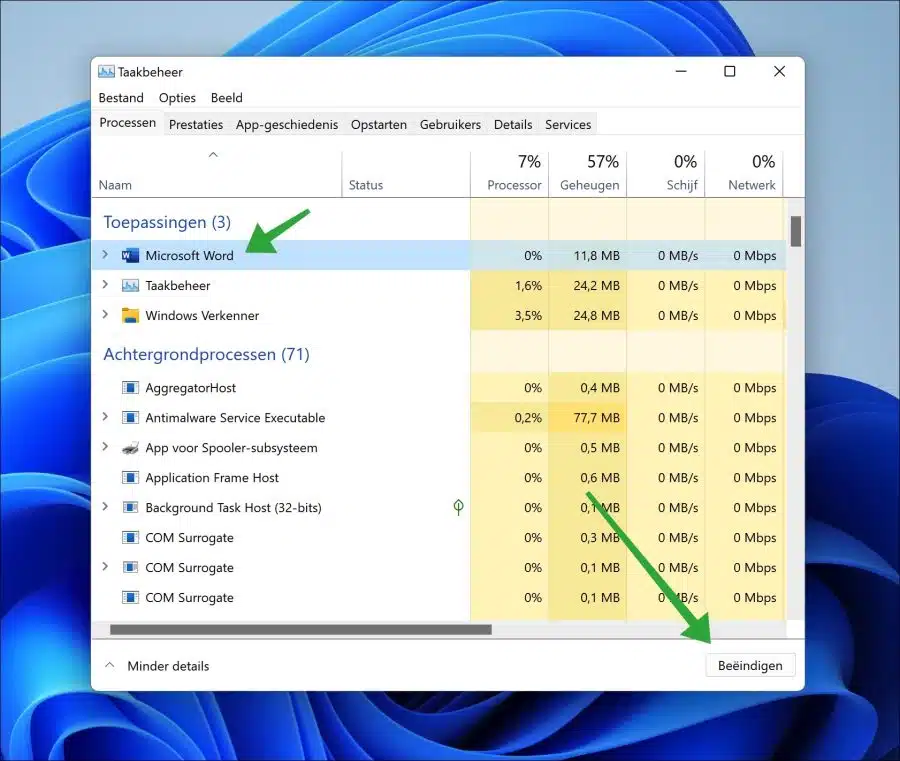Open the Opties menu
This screenshot has width=900, height=761.
[x=177, y=98]
